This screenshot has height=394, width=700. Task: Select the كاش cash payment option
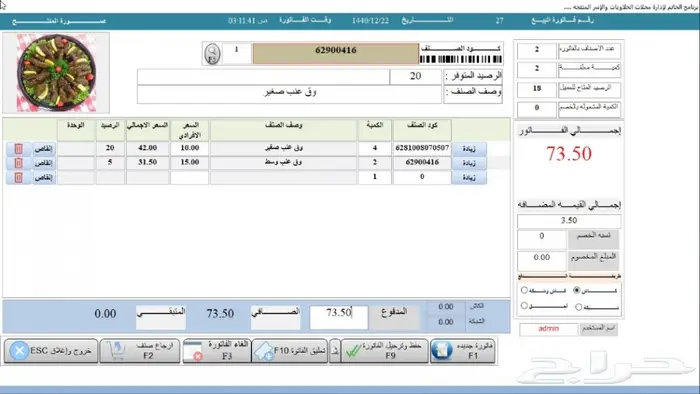click(577, 290)
